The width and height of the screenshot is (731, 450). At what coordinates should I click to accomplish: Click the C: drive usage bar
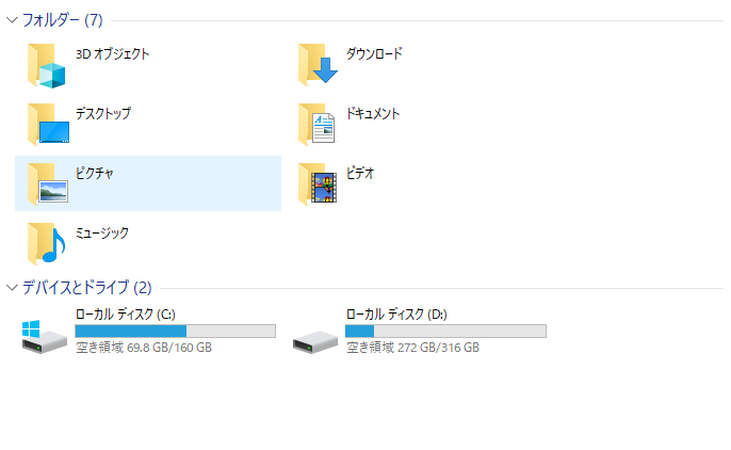coord(175,331)
